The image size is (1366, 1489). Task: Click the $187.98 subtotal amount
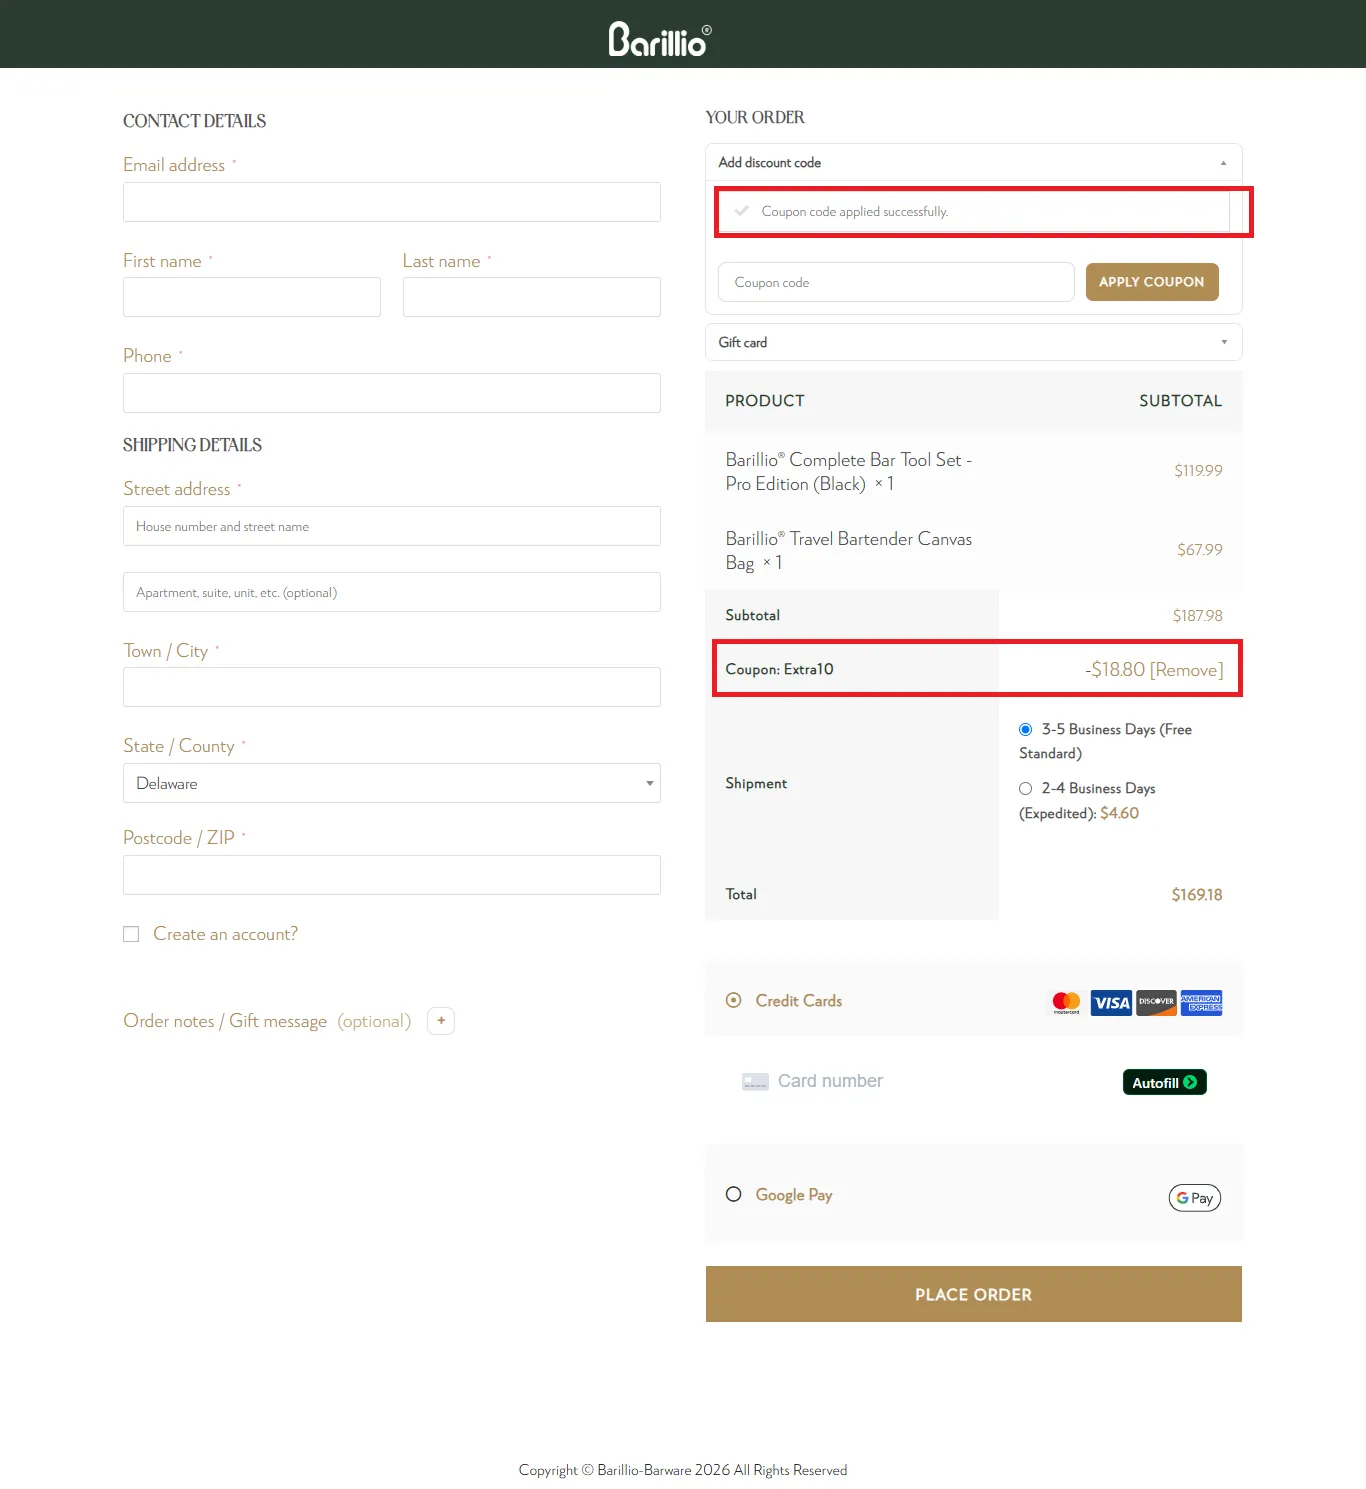click(1198, 616)
